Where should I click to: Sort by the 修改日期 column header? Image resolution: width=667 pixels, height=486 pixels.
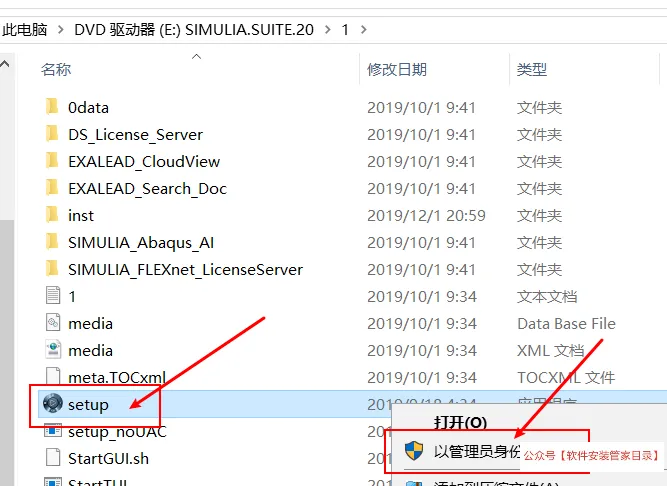point(397,69)
